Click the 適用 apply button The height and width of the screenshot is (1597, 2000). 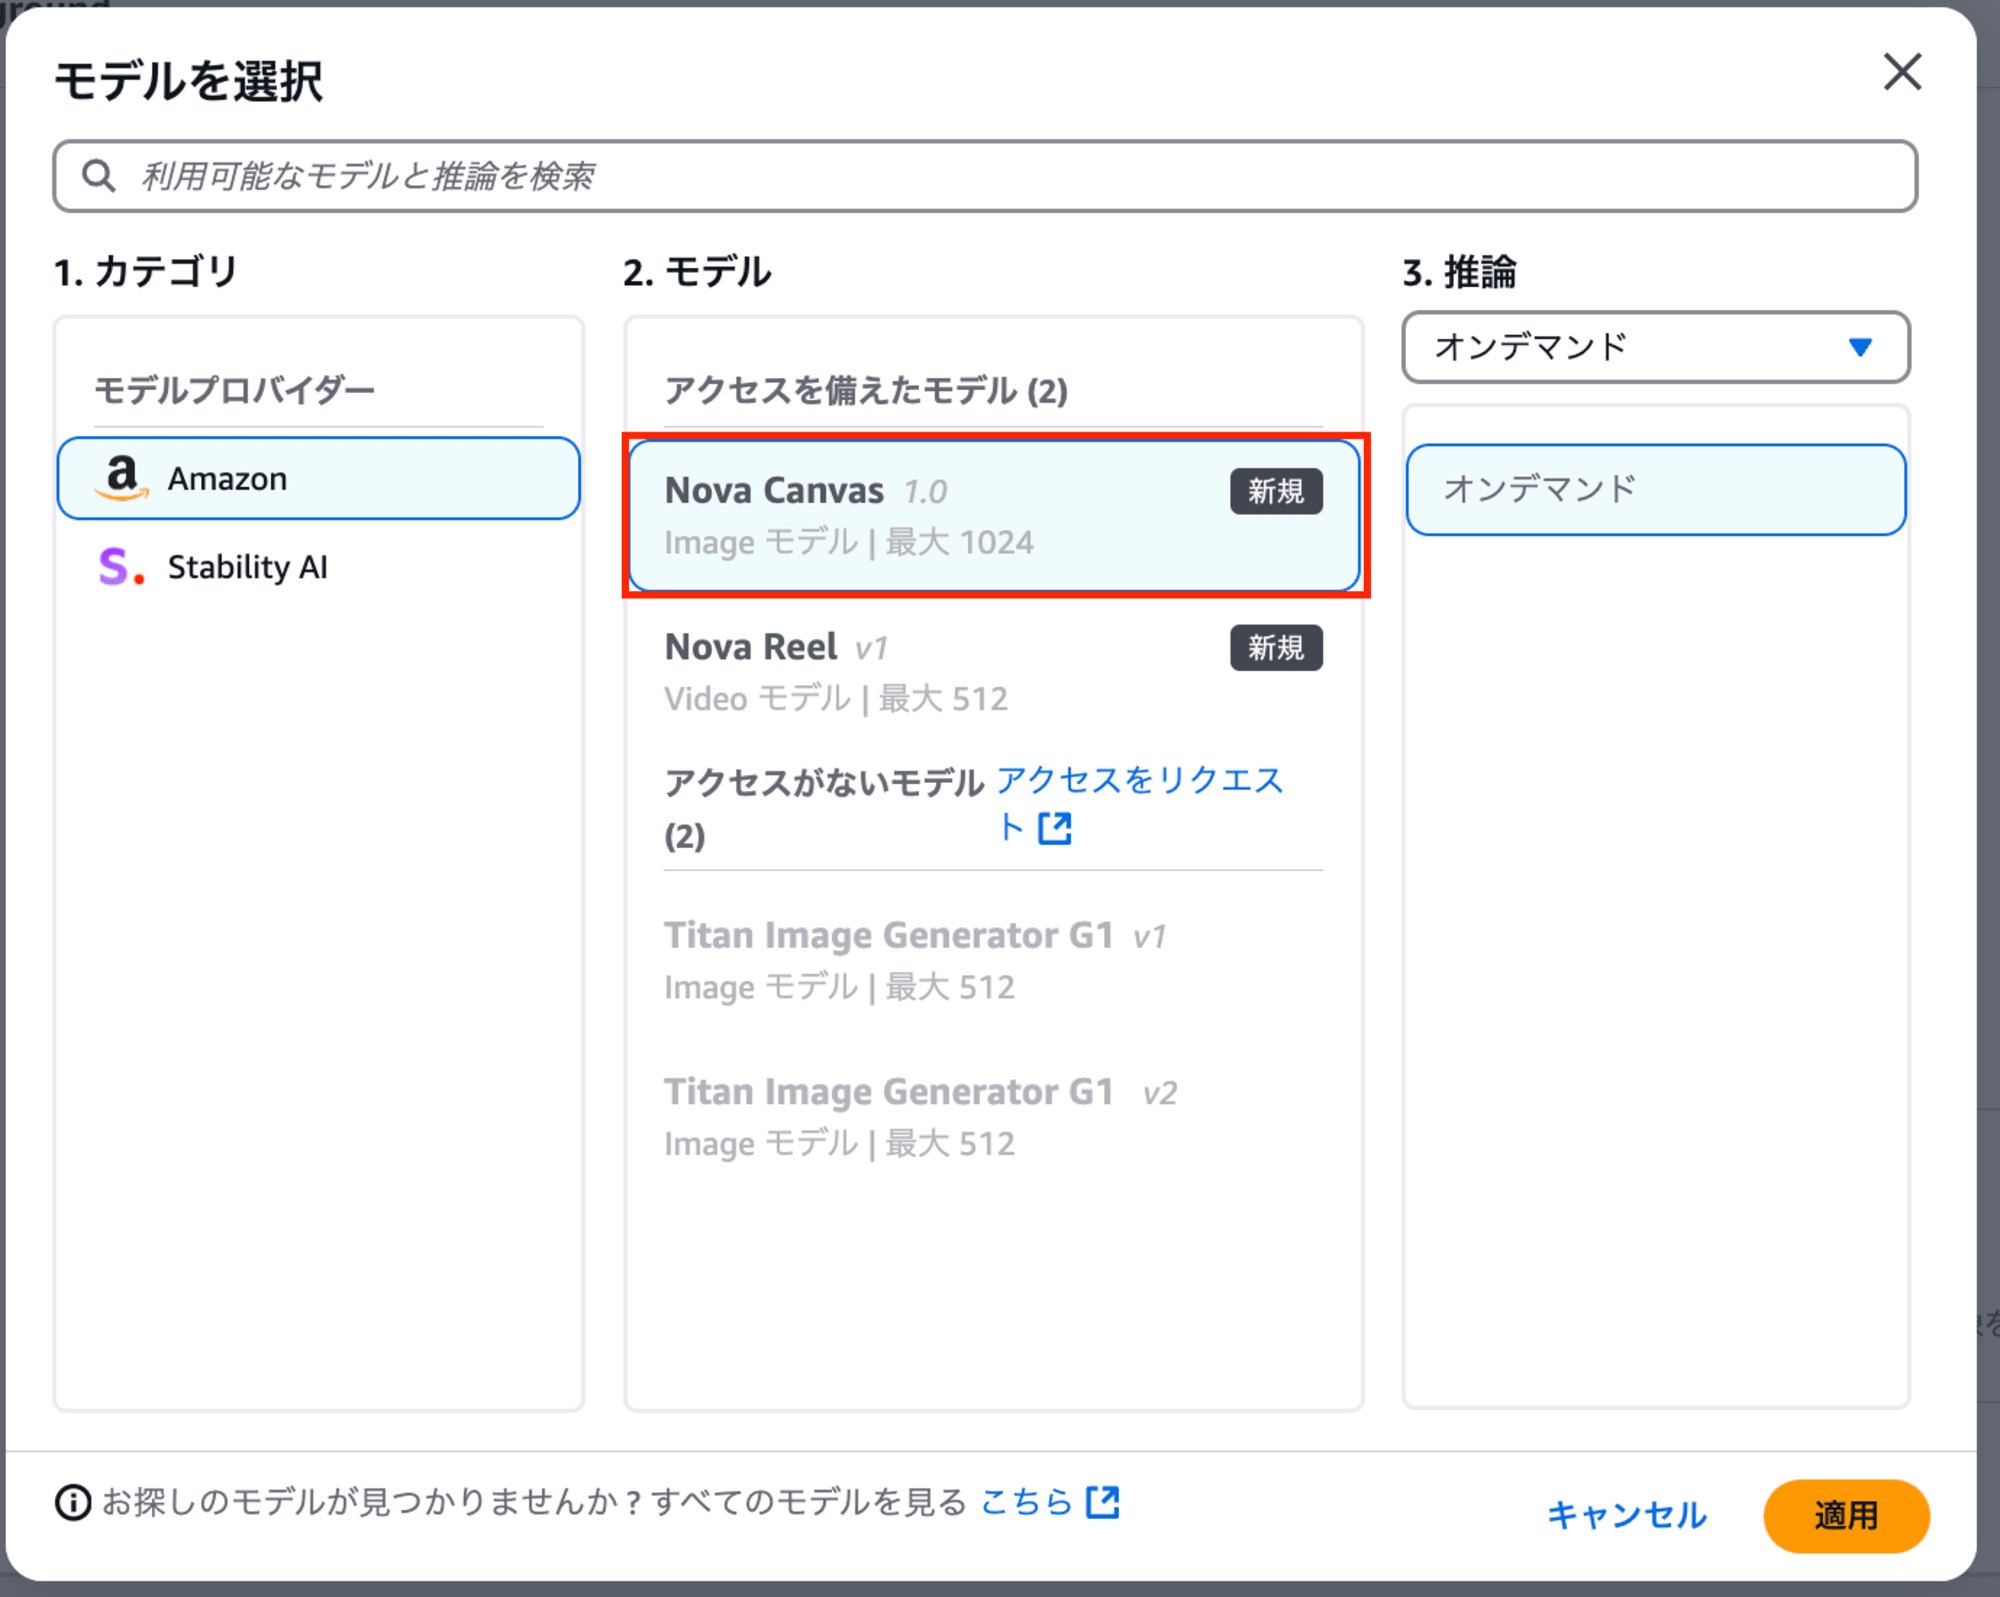1847,1516
